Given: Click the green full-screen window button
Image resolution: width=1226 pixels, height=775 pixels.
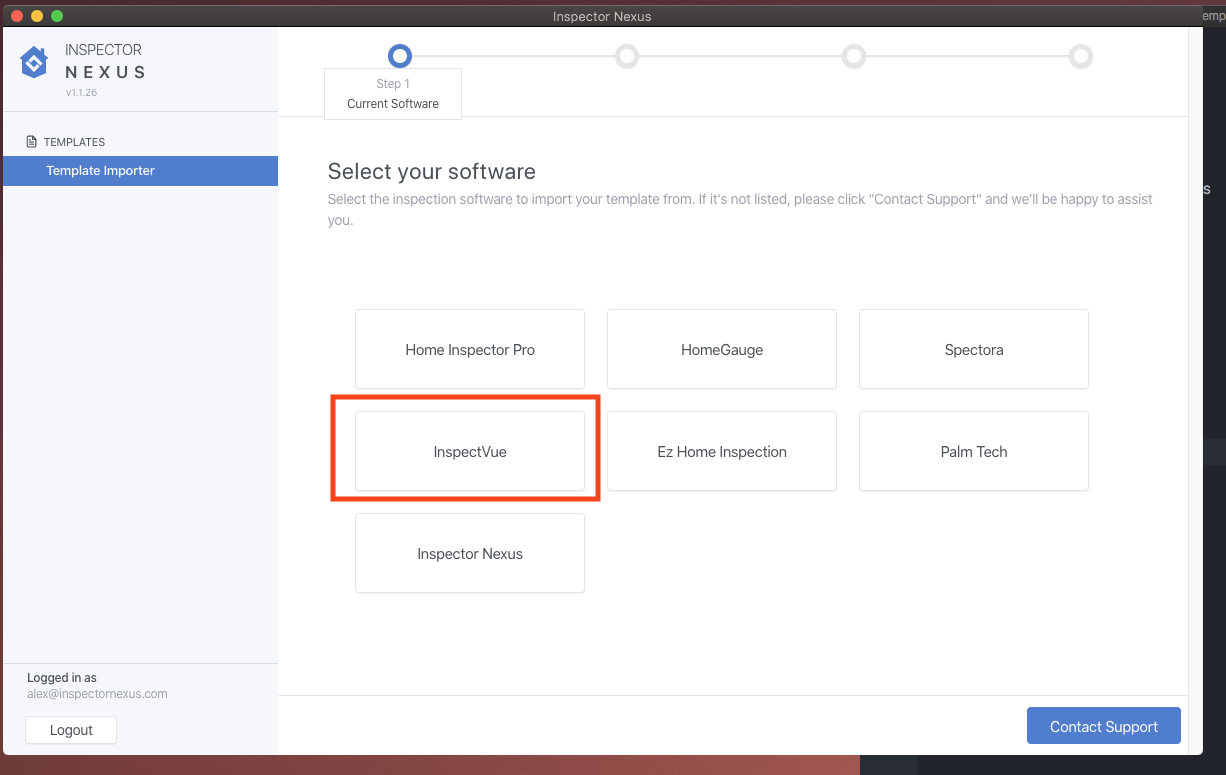Looking at the screenshot, I should [x=57, y=16].
